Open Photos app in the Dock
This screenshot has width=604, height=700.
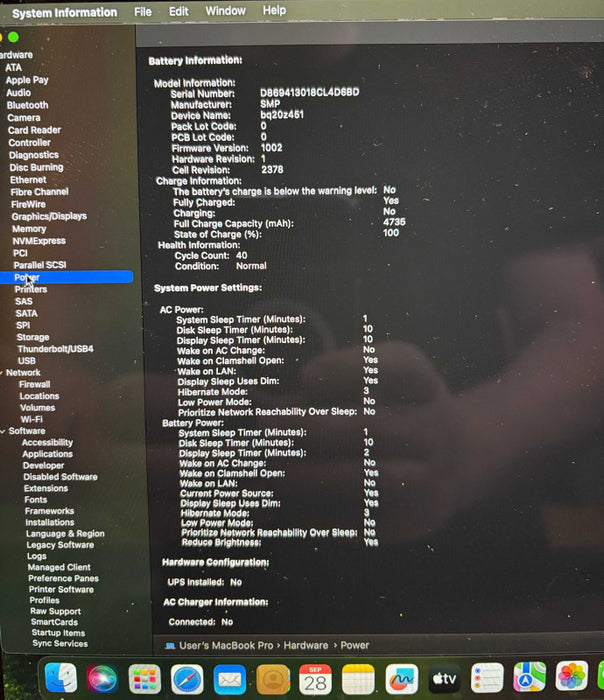click(571, 675)
